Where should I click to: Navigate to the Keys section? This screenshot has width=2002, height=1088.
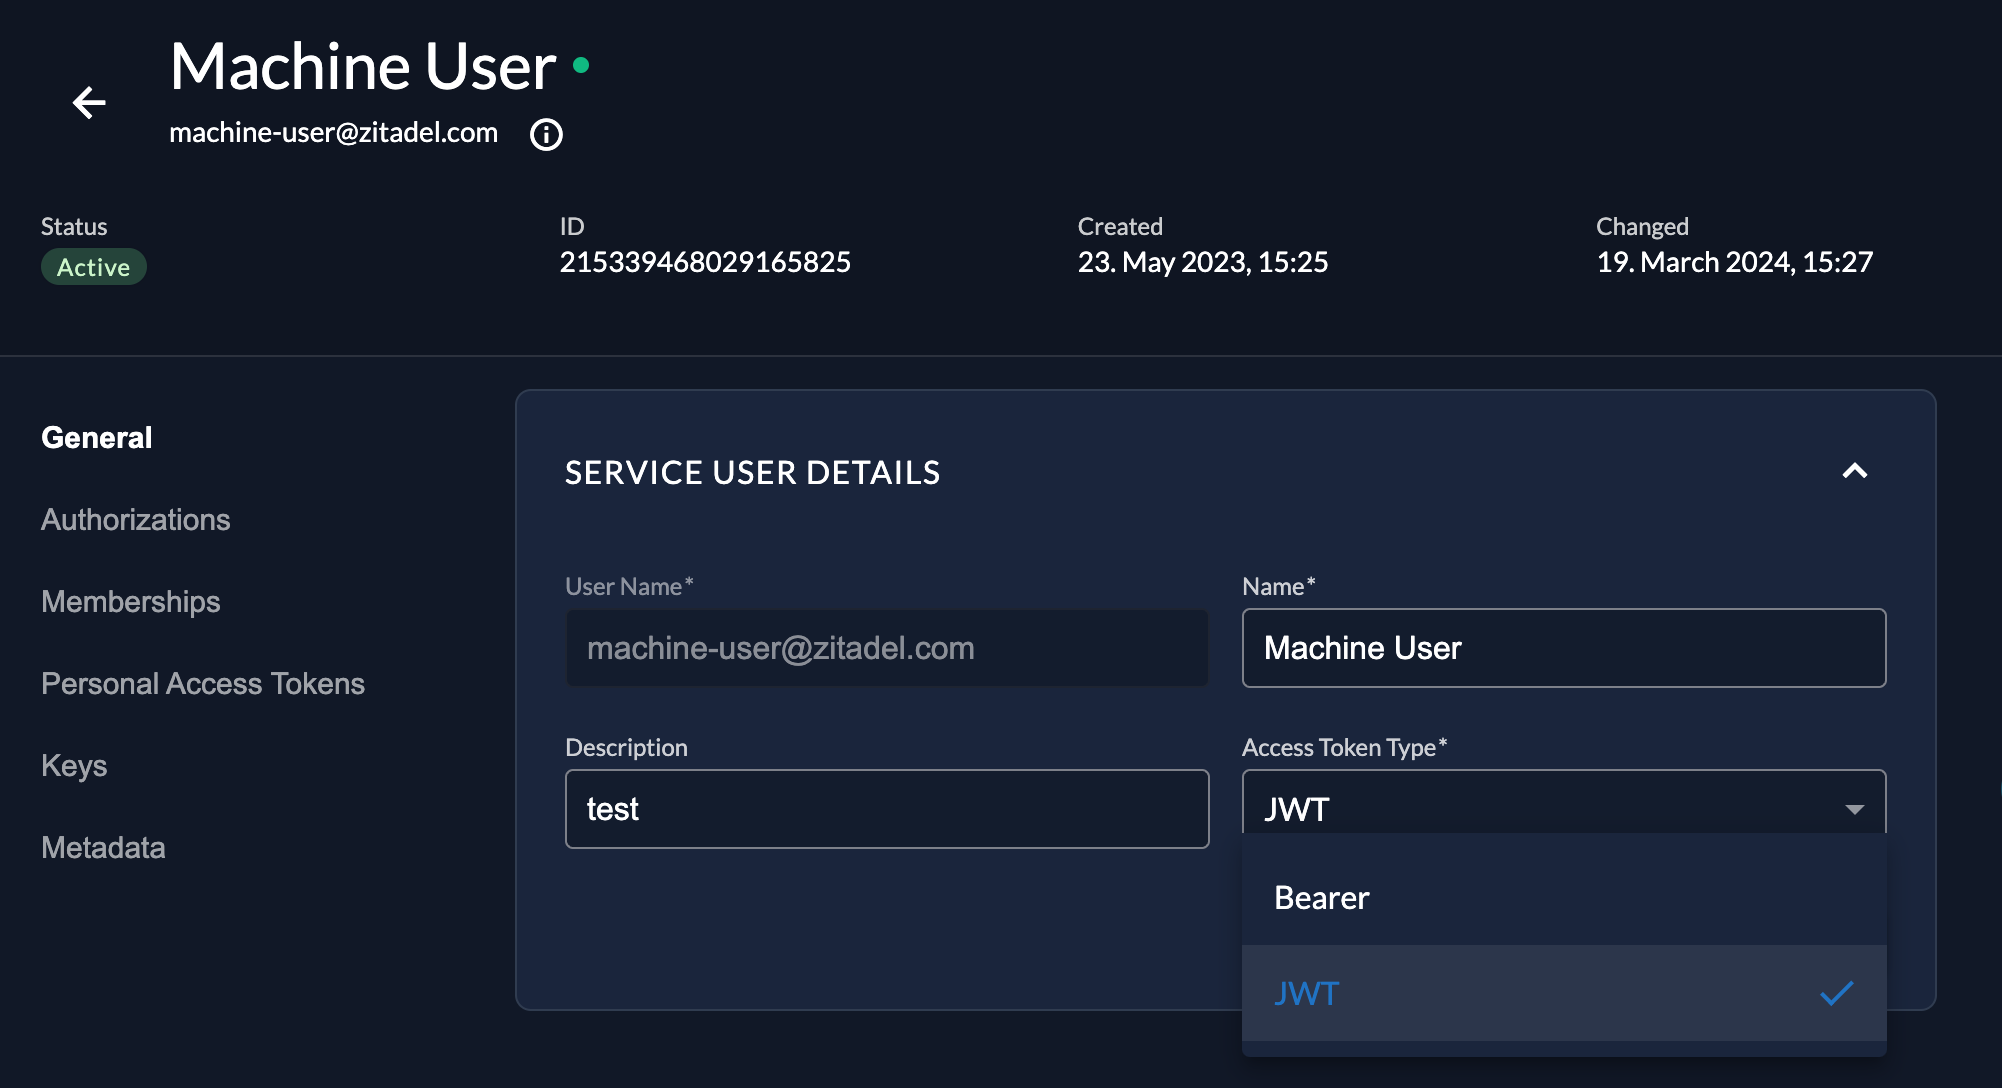[74, 765]
